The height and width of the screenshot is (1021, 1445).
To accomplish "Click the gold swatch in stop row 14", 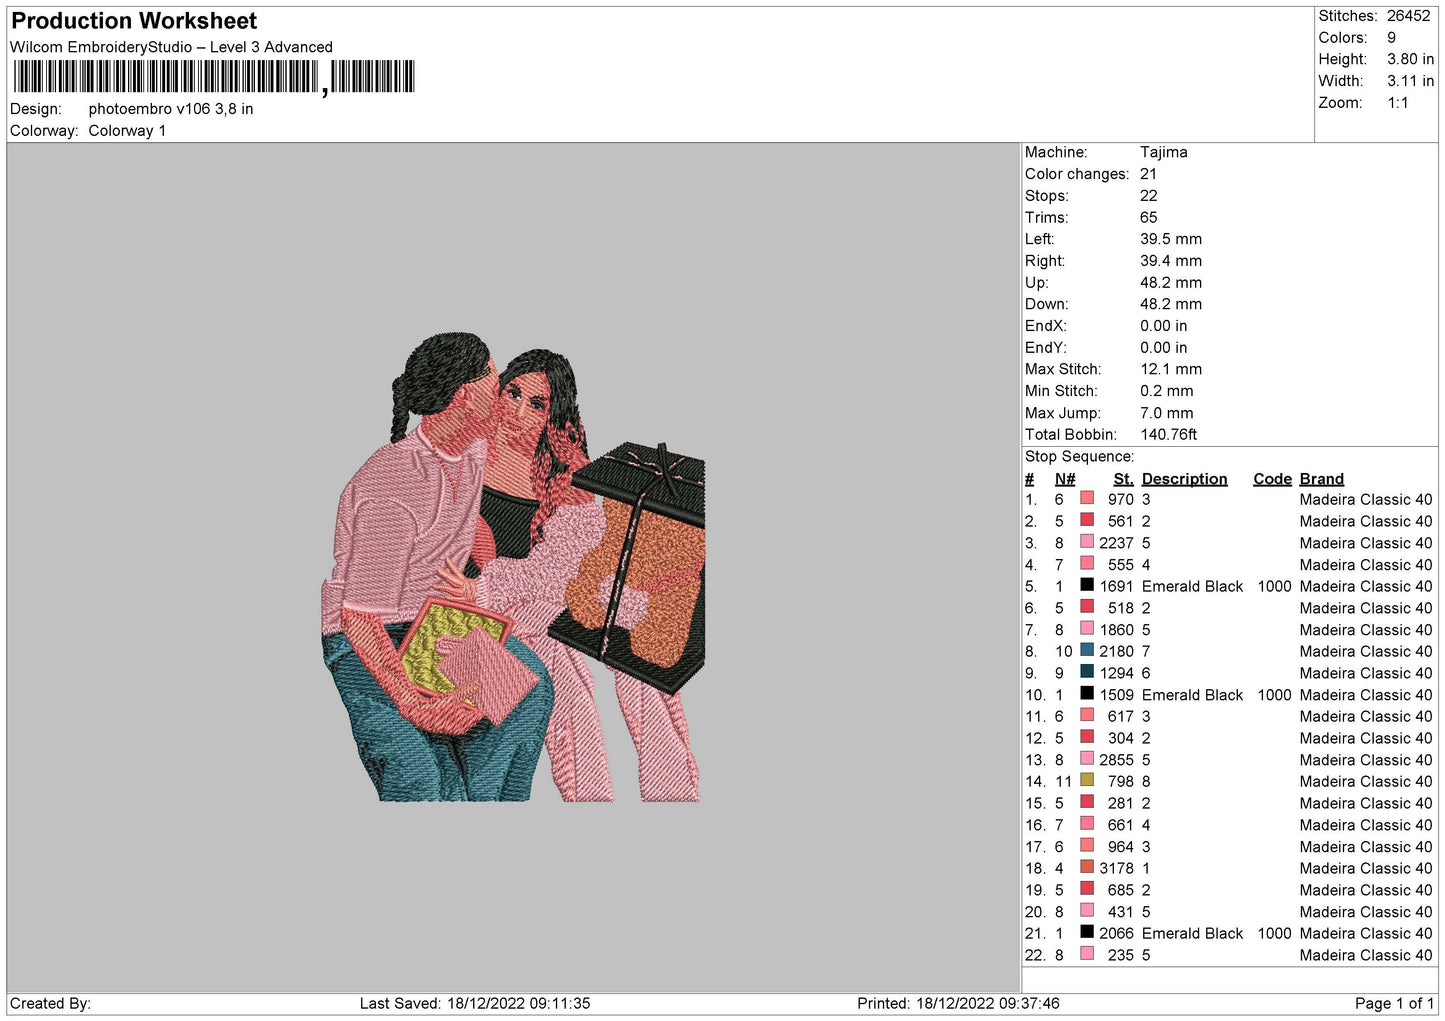I will click(1087, 780).
